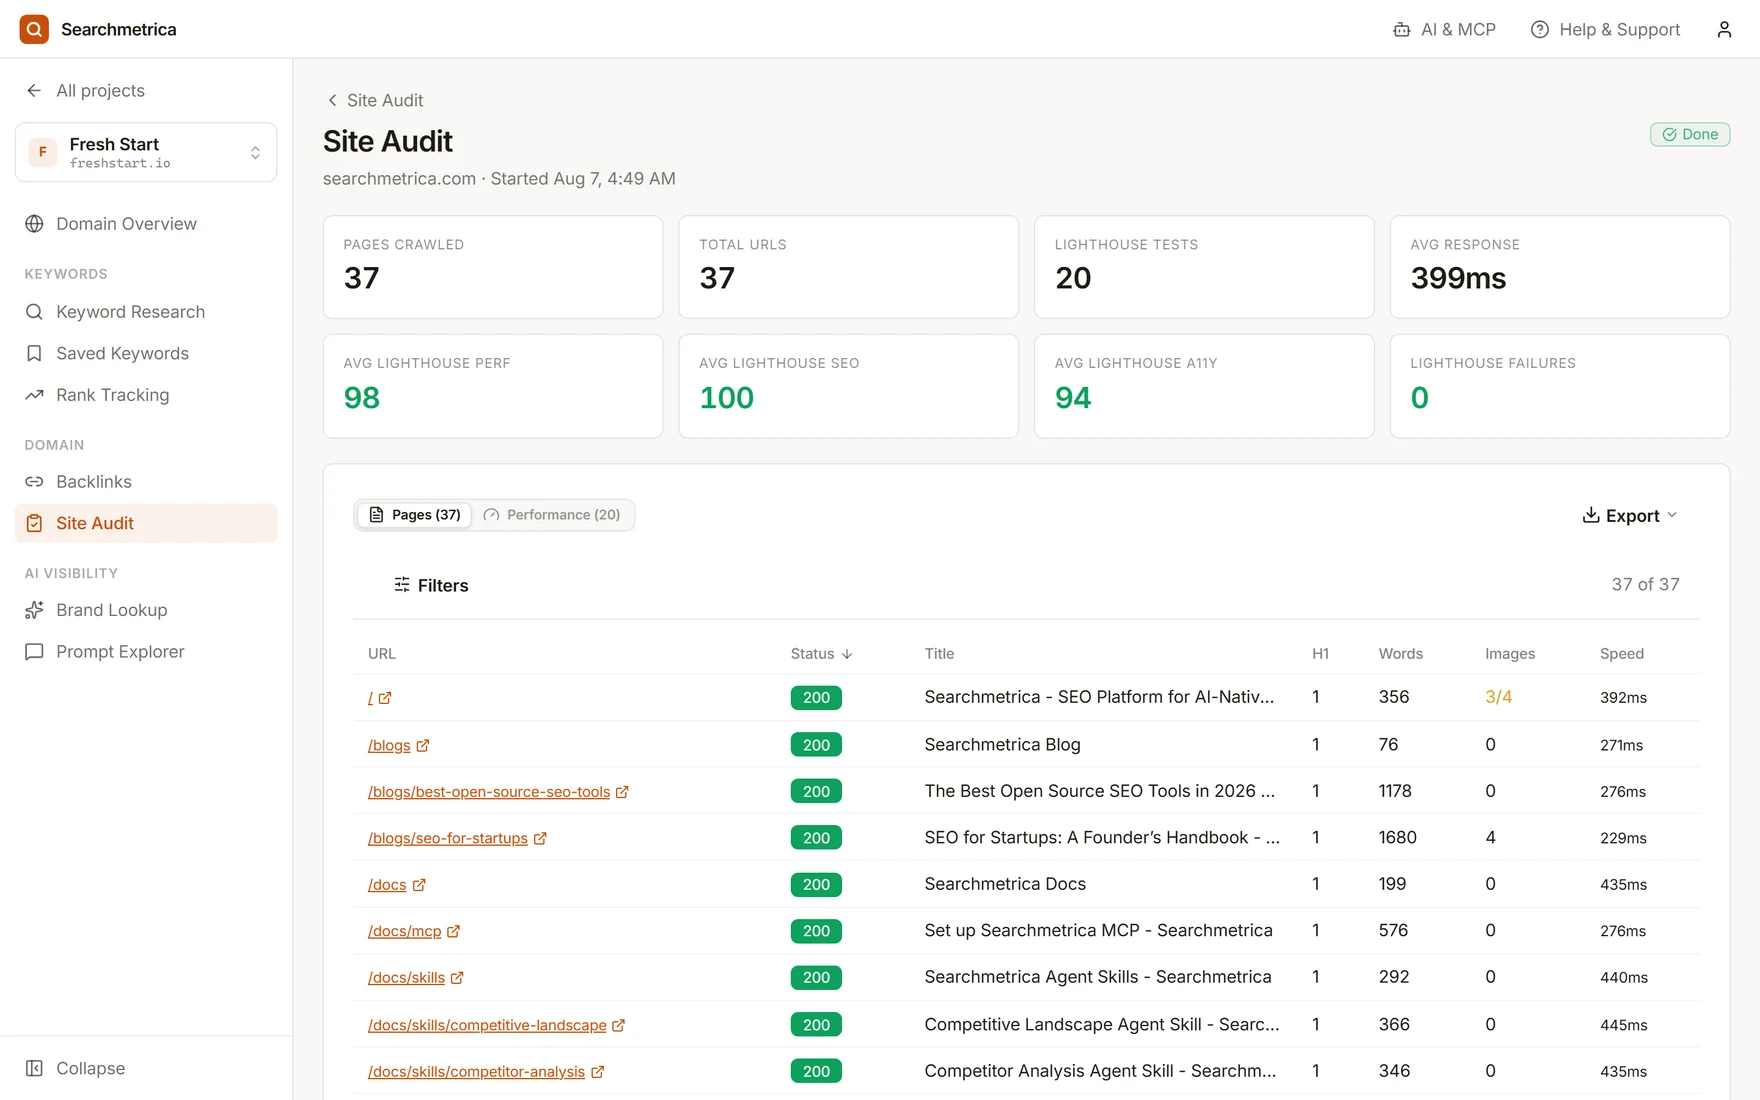Open the Fresh Start project switcher
The width and height of the screenshot is (1760, 1100).
(146, 152)
